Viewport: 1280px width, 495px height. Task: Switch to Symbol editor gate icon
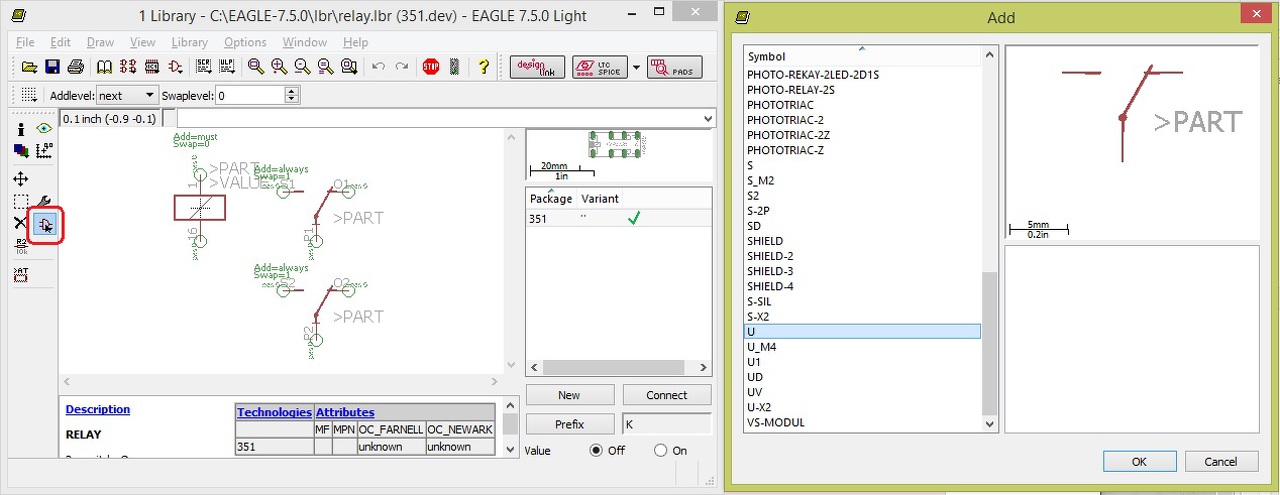click(176, 67)
